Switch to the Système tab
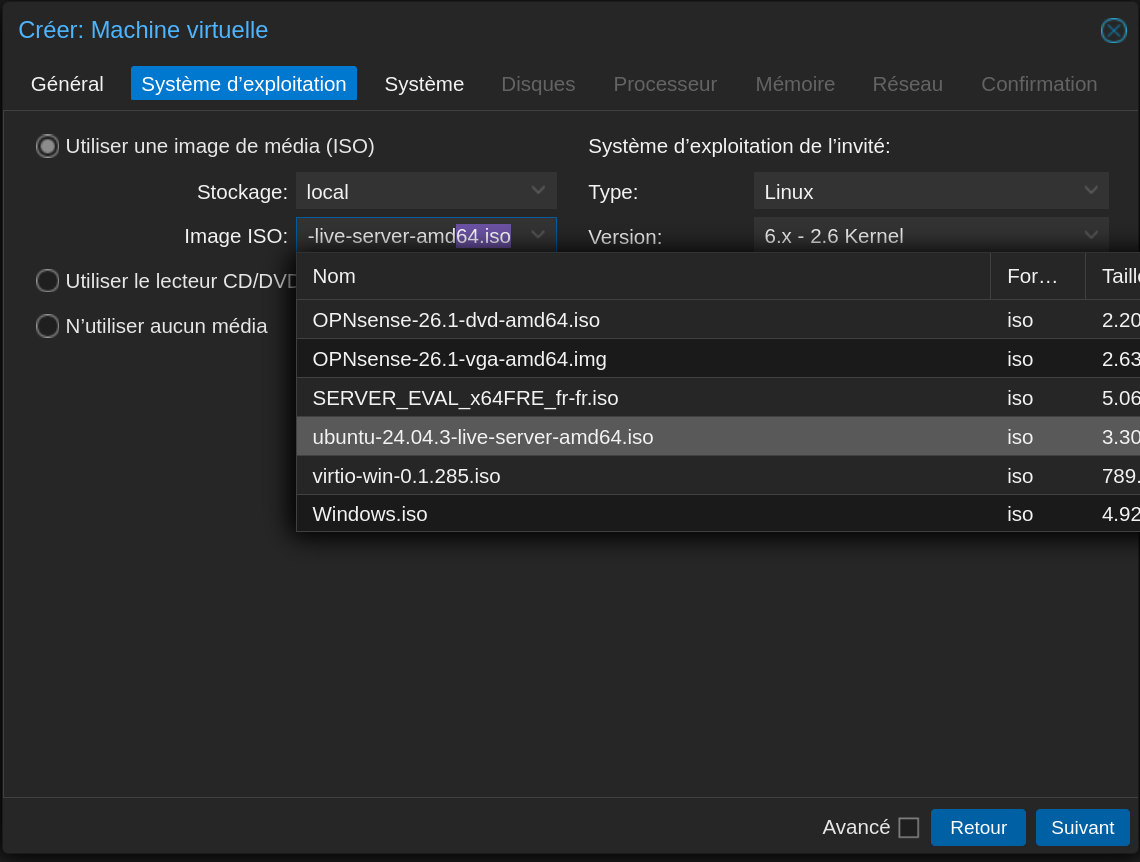This screenshot has width=1140, height=862. (424, 84)
